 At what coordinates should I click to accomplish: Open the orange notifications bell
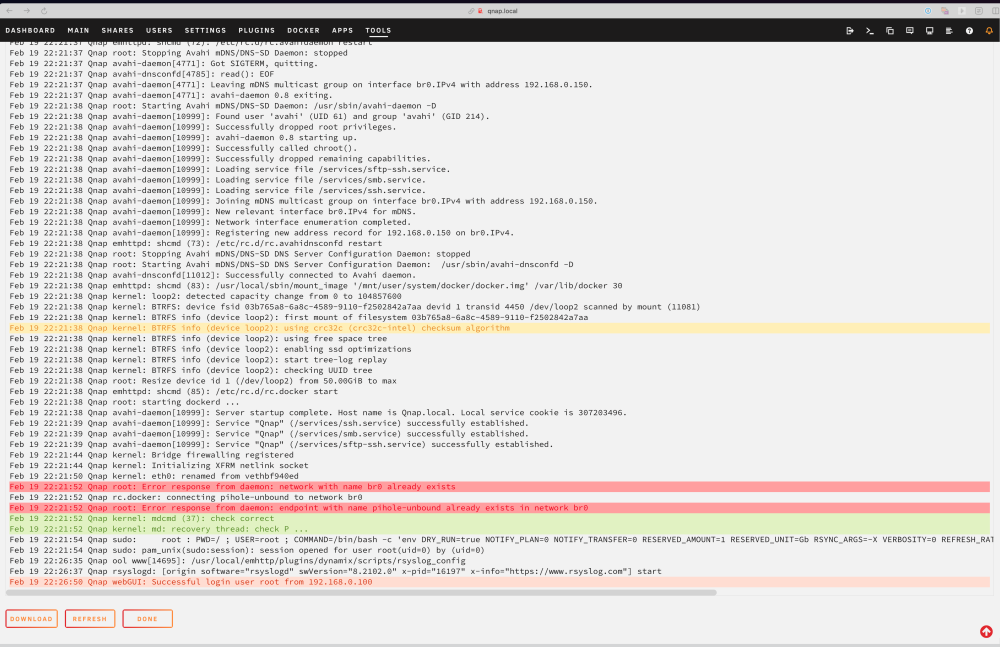989,31
